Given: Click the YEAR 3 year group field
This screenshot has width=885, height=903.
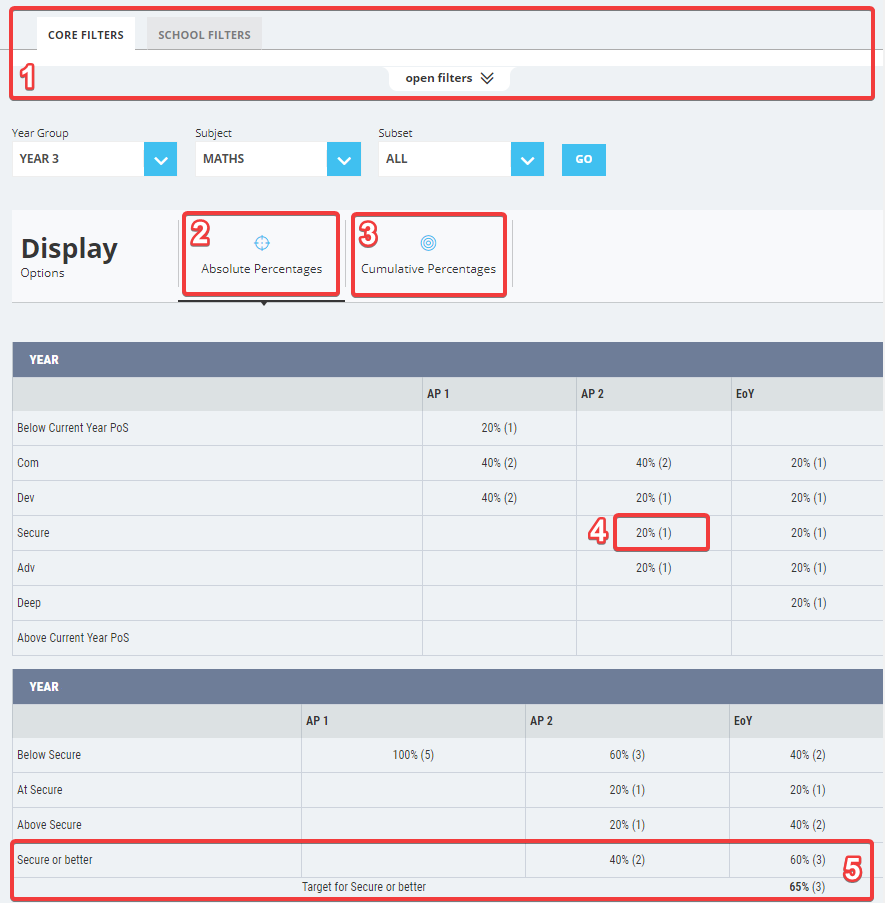Looking at the screenshot, I should (78, 160).
